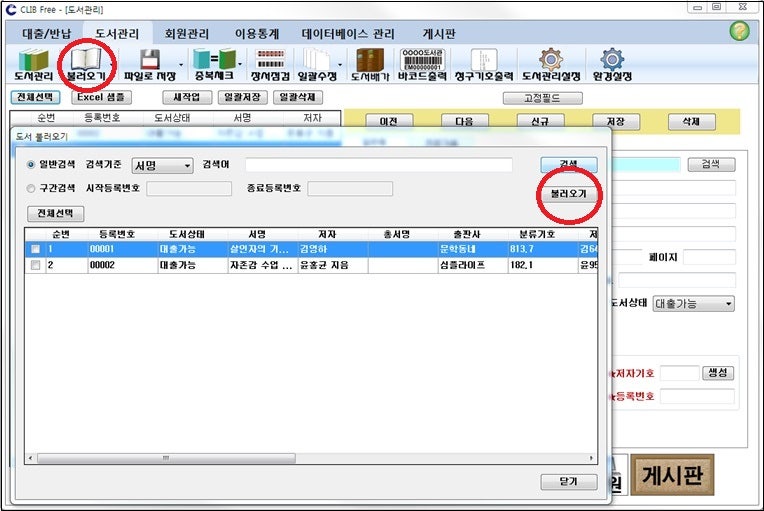764x511 pixels.
Task: Click the 생성 button beside 저자기호
Action: (718, 373)
